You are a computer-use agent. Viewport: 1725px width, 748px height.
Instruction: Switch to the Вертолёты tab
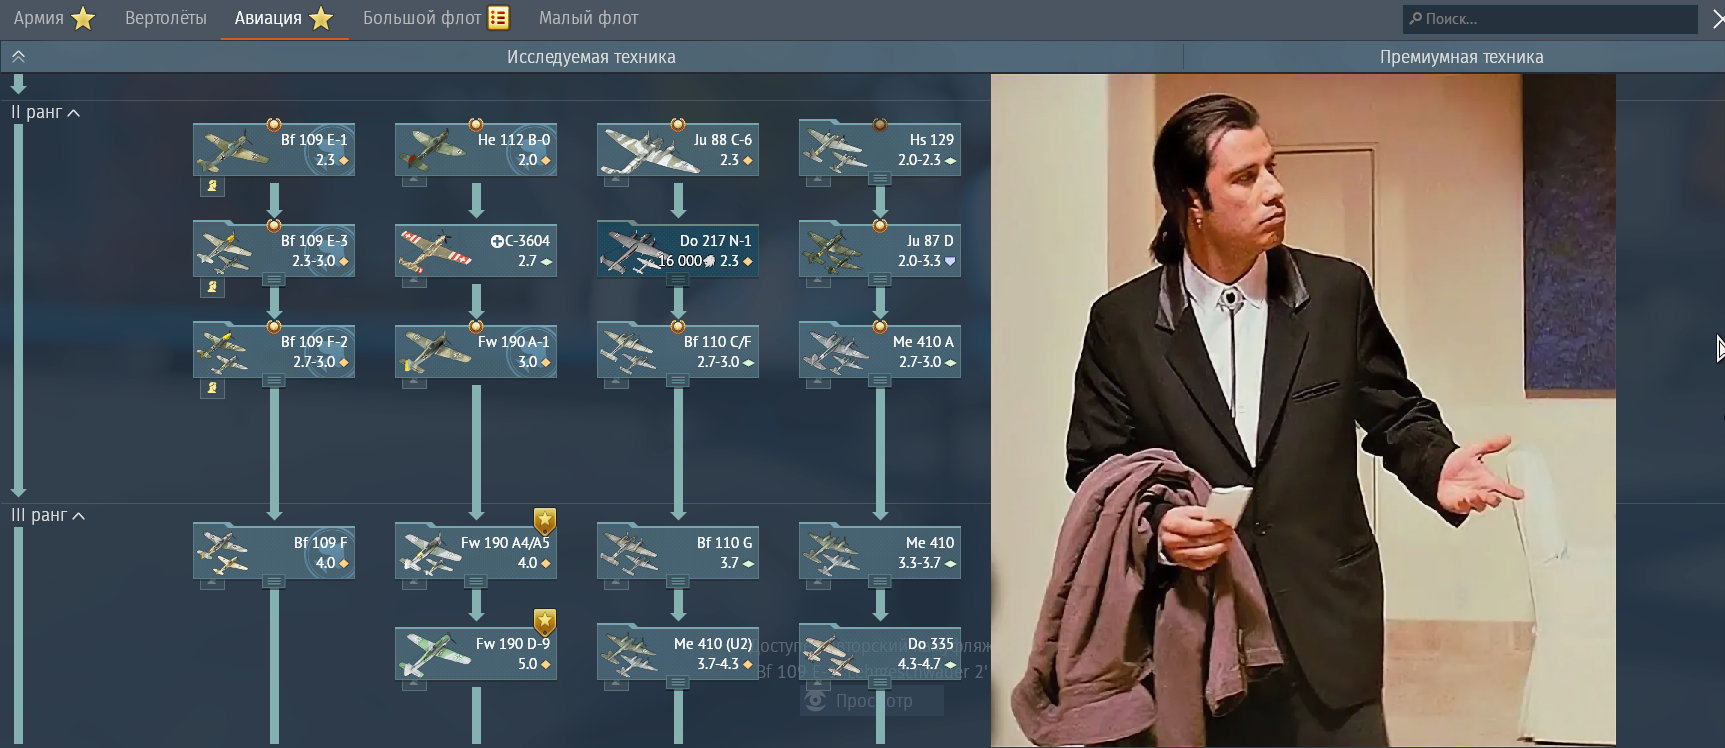click(x=166, y=18)
